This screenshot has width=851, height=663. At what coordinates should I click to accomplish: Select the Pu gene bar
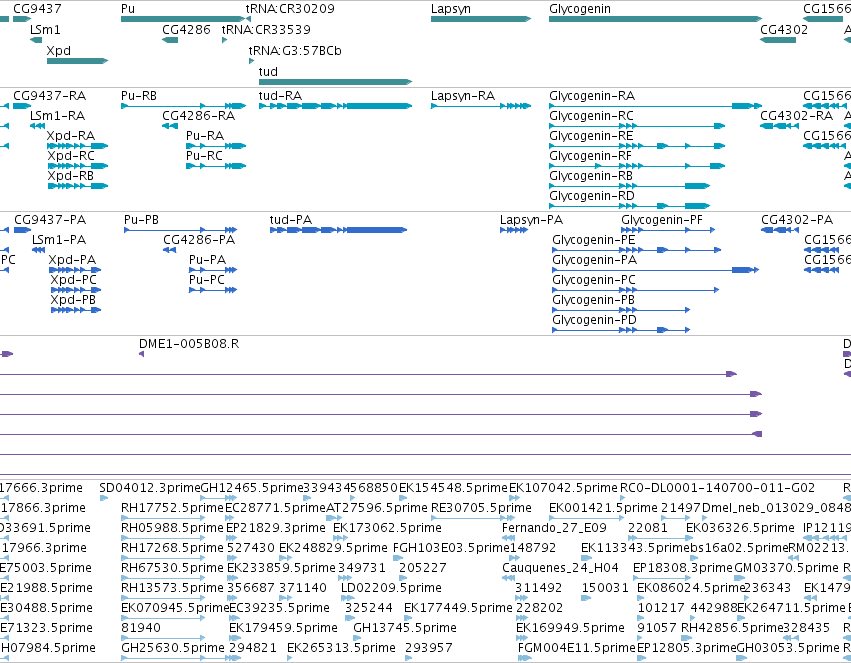click(x=182, y=19)
